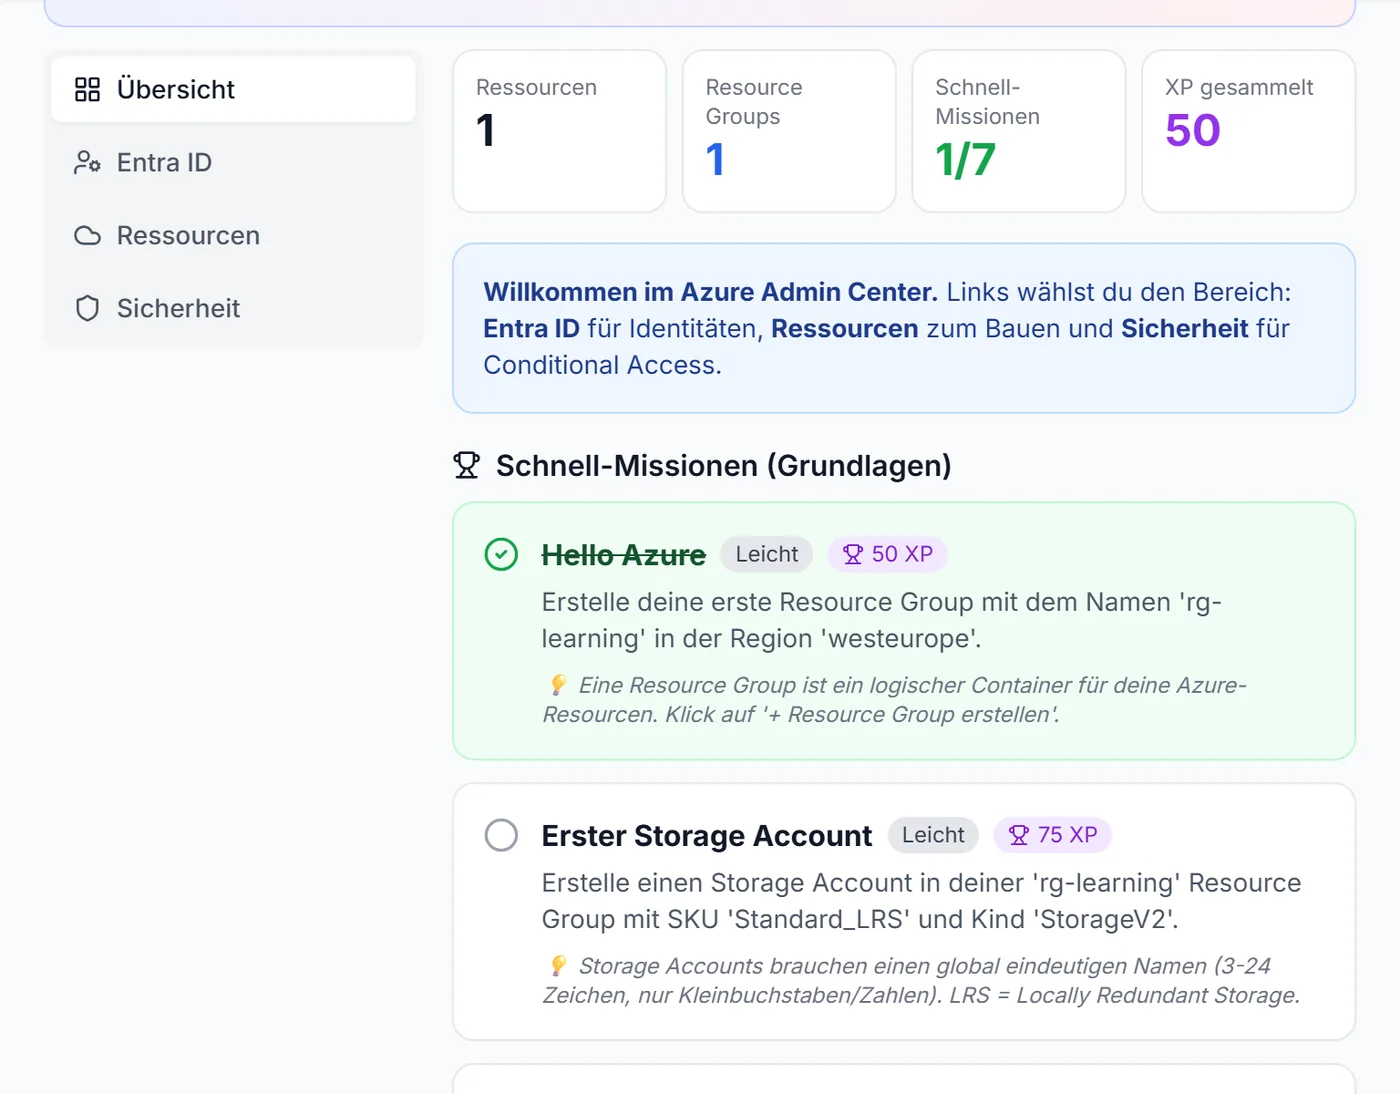The image size is (1400, 1094).
Task: Open the Ressourcen section in the sidebar
Action: (233, 235)
